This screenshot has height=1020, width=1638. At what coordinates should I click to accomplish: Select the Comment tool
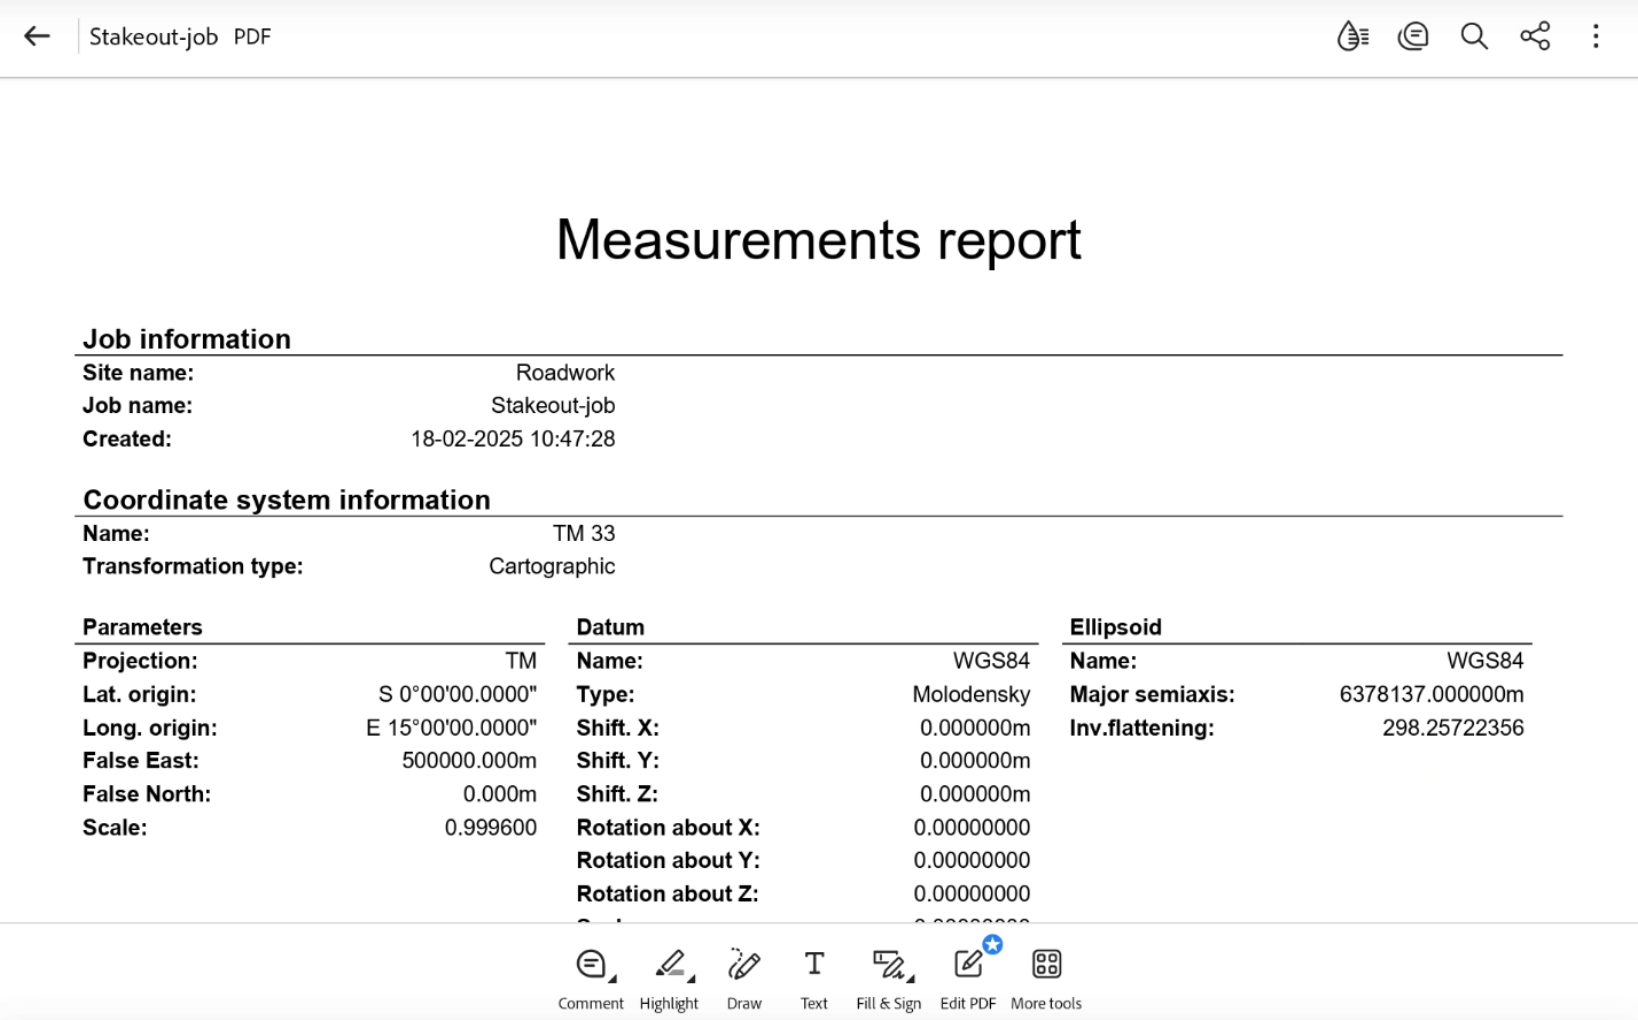(x=591, y=965)
